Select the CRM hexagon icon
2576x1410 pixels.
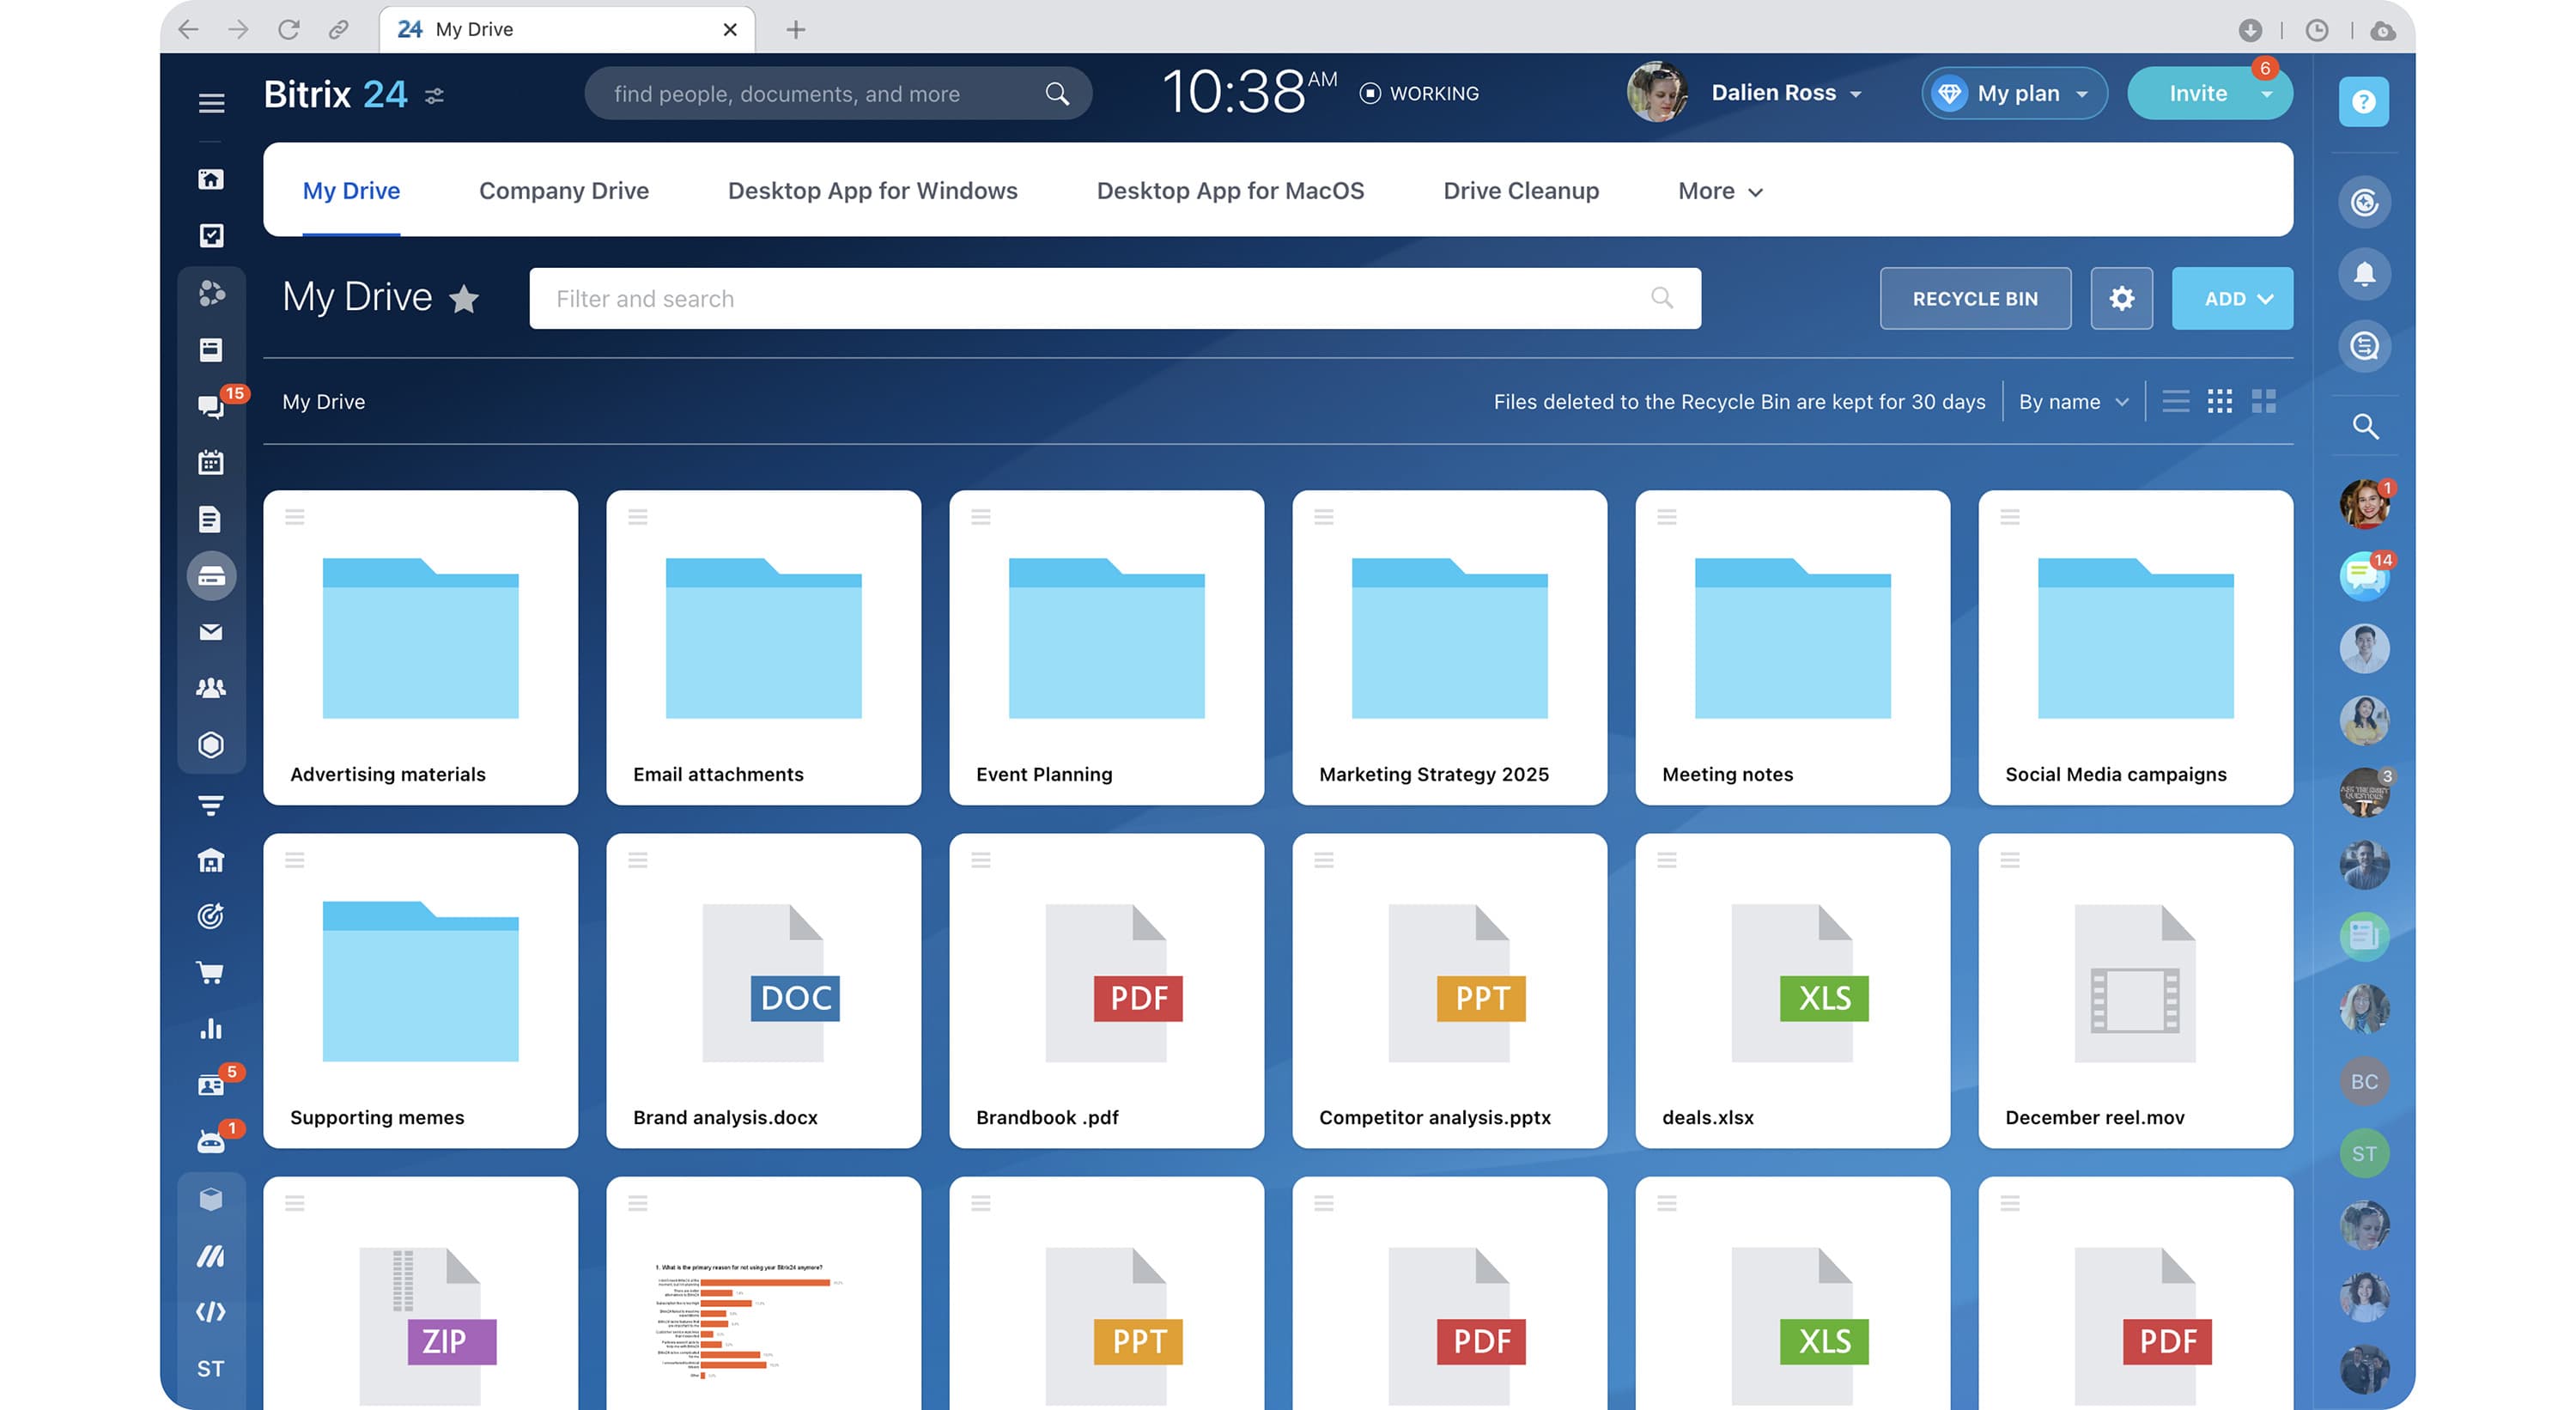(211, 744)
